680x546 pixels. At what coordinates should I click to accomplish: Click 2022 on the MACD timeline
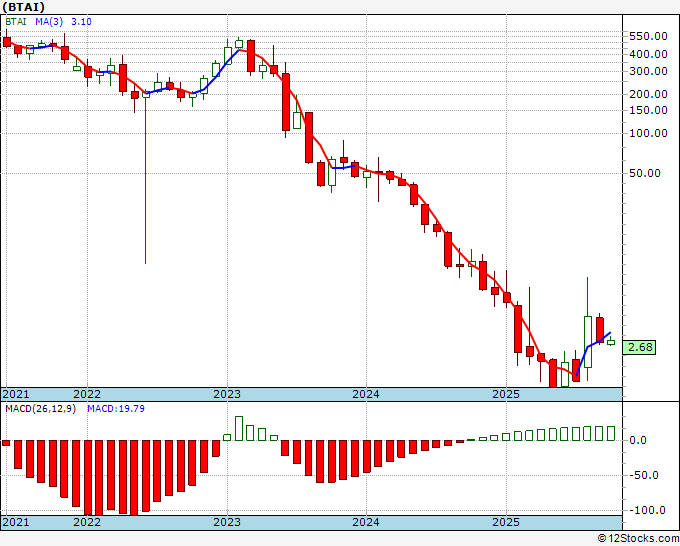click(87, 522)
